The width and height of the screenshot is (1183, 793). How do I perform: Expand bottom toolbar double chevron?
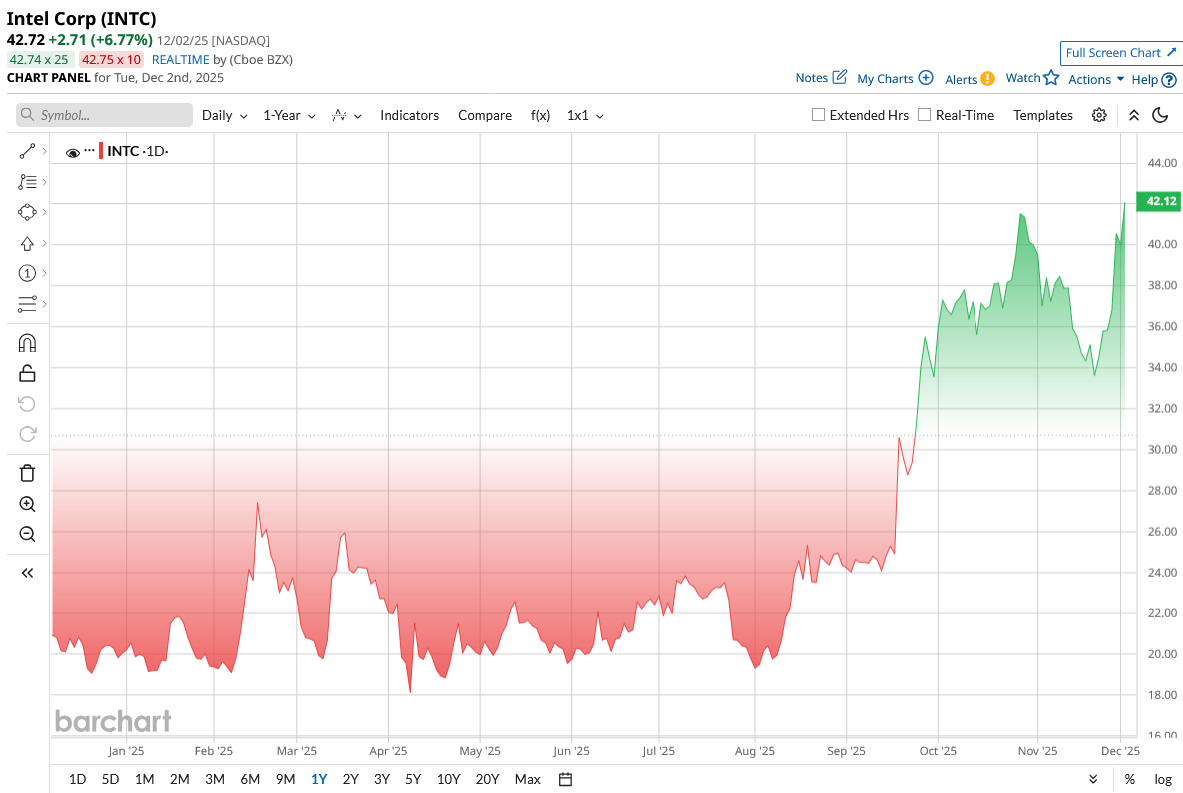[1093, 779]
